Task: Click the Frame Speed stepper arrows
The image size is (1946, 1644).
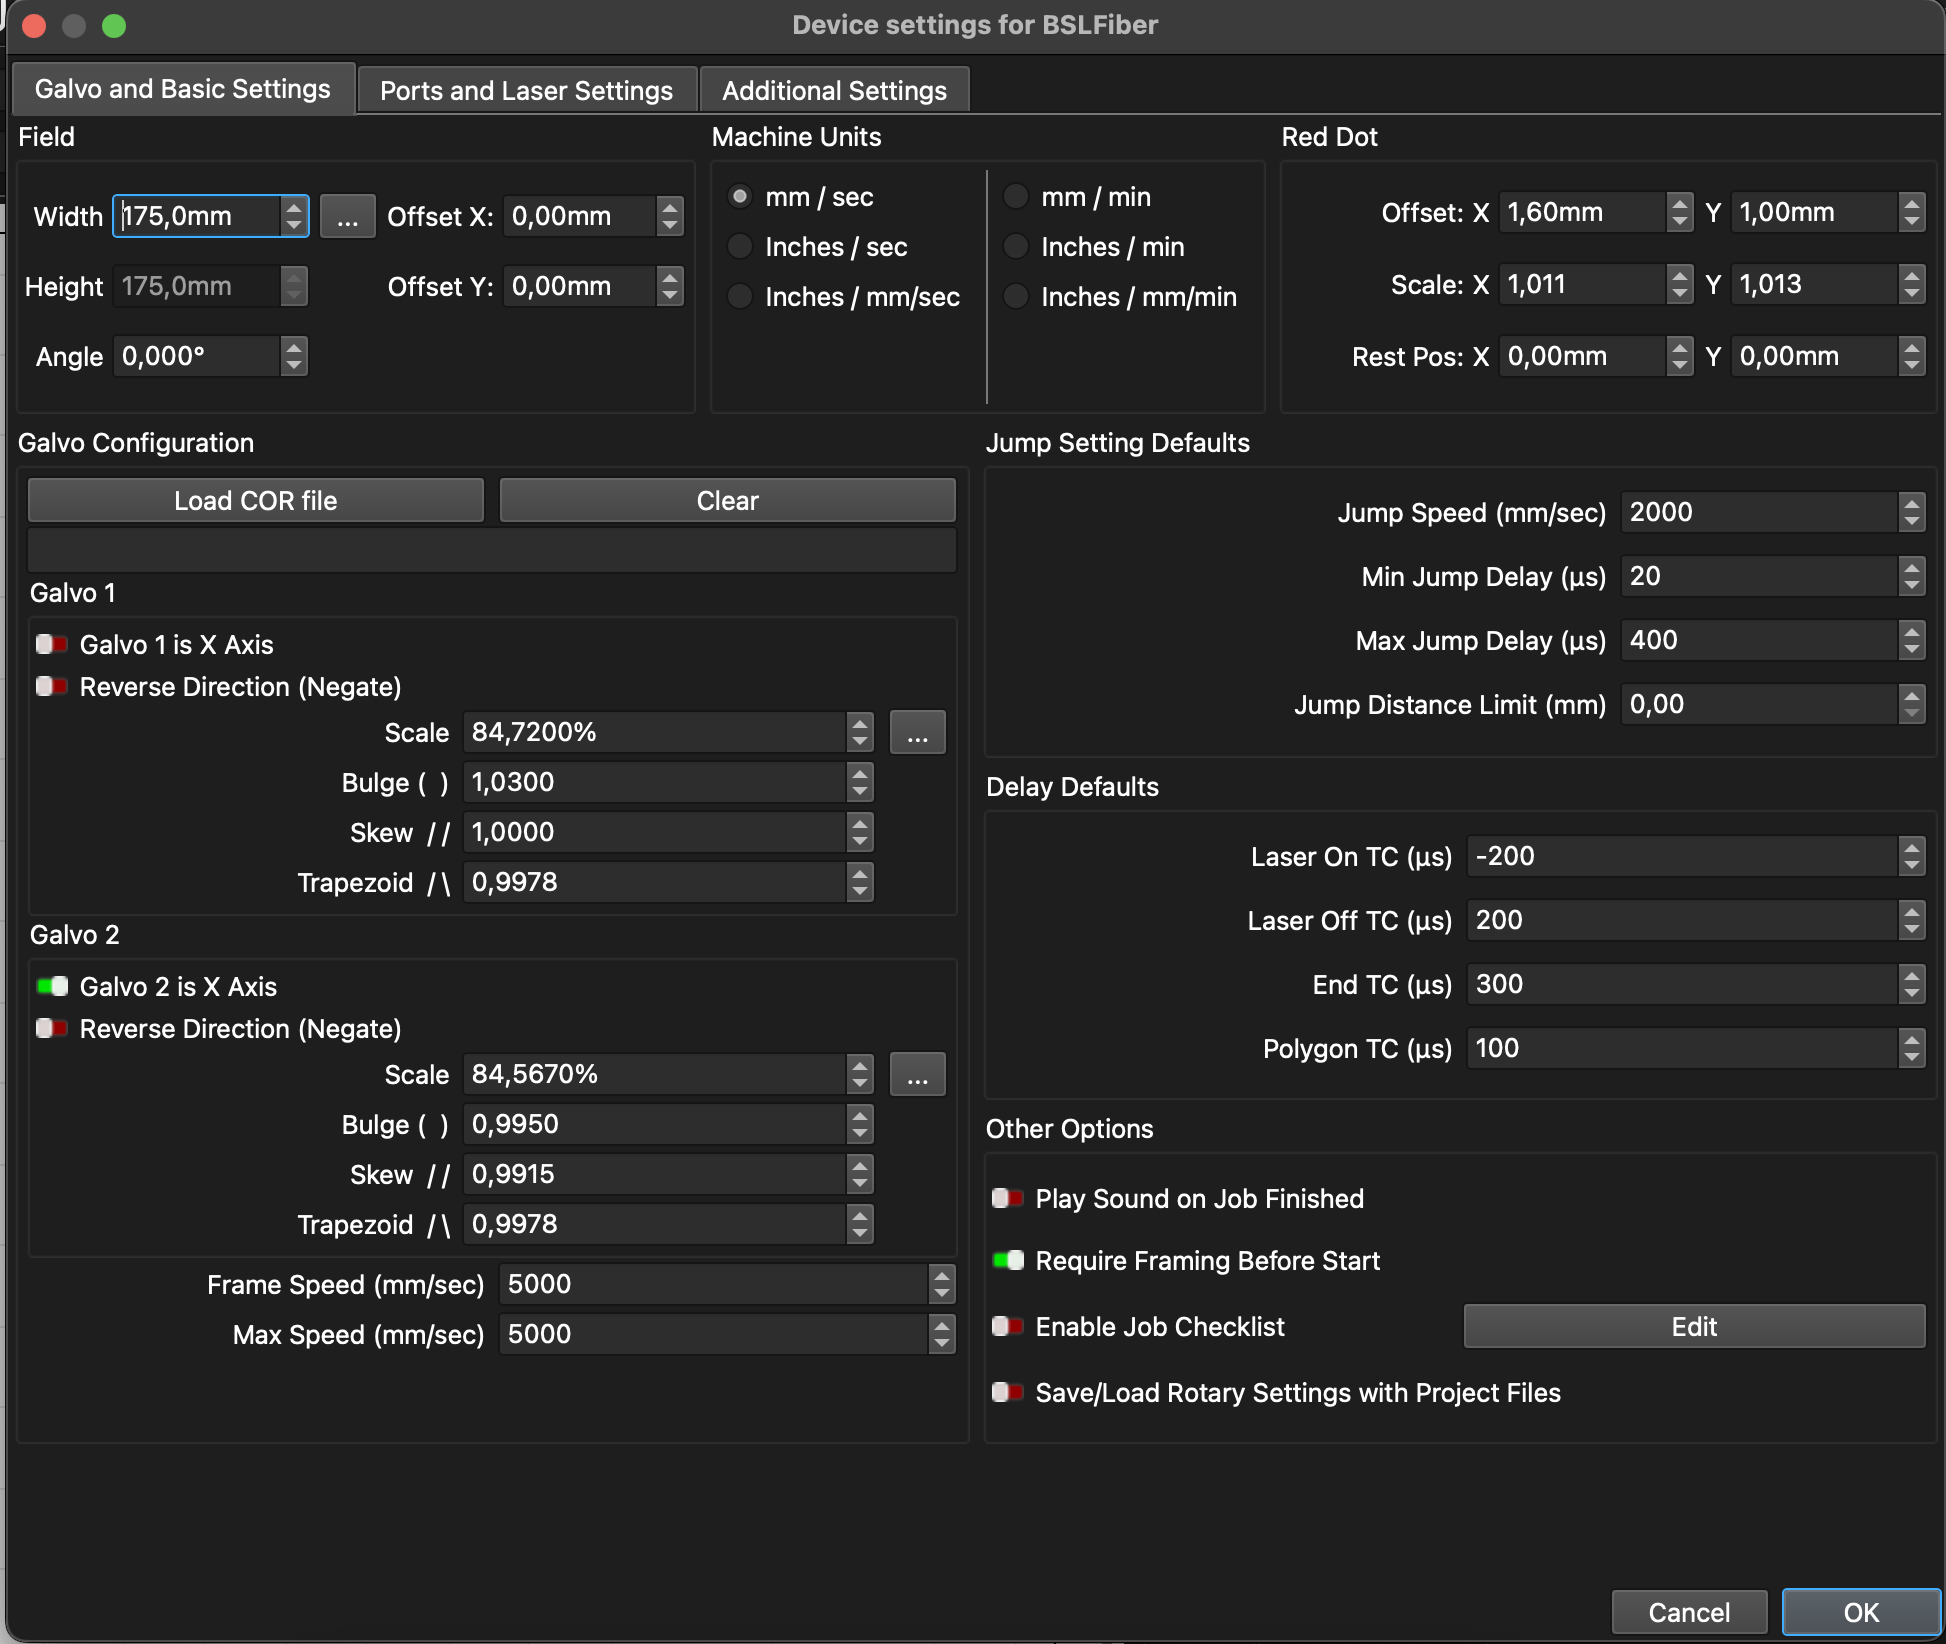Action: pyautogui.click(x=941, y=1285)
